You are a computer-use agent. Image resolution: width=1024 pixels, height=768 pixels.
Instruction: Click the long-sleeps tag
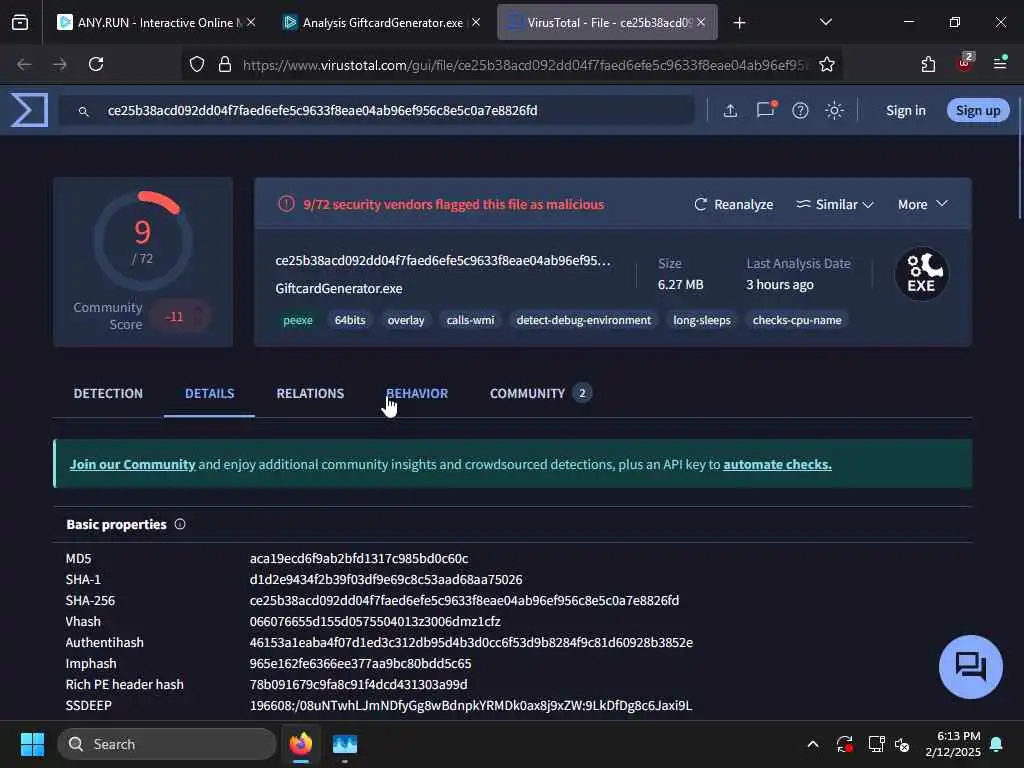point(702,320)
